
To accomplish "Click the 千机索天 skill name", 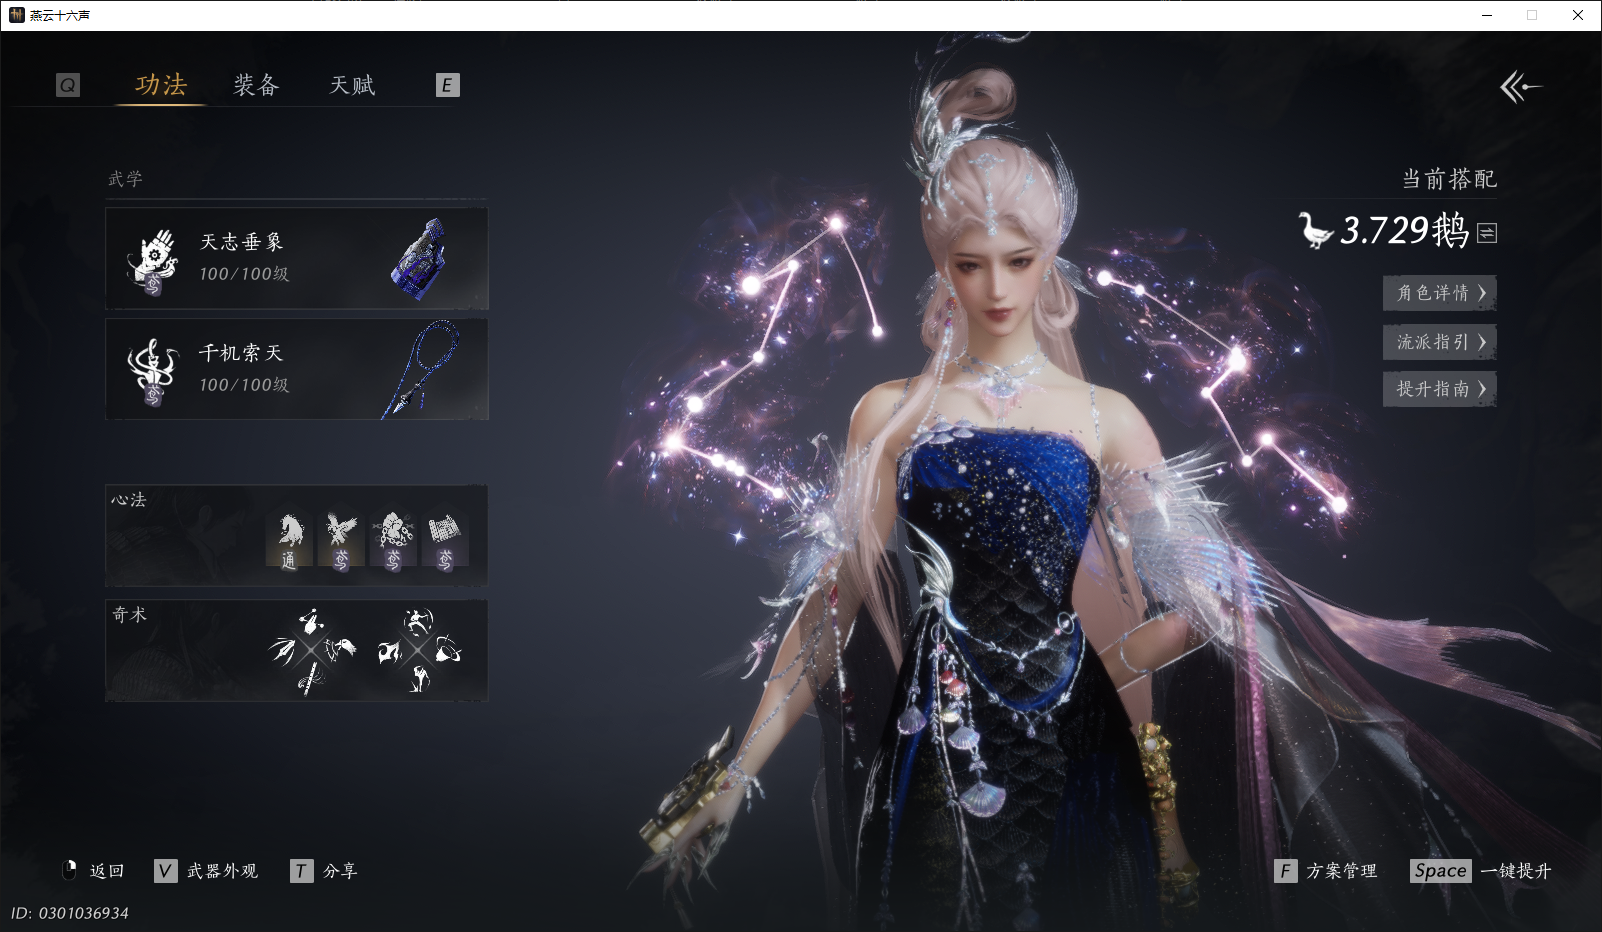I will pos(241,353).
